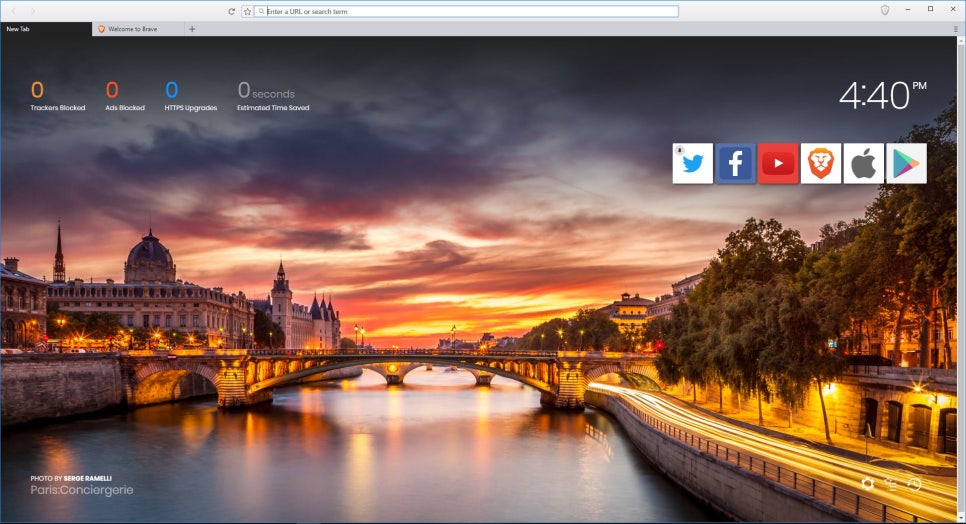Click the Serge Ramelli photo credit link
The width and height of the screenshot is (966, 524).
(87, 479)
